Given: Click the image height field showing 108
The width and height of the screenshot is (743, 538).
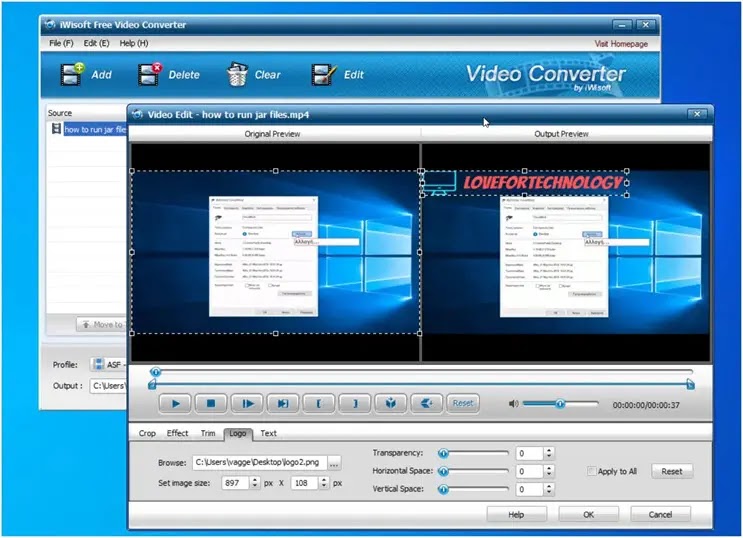Looking at the screenshot, I should pyautogui.click(x=304, y=483).
